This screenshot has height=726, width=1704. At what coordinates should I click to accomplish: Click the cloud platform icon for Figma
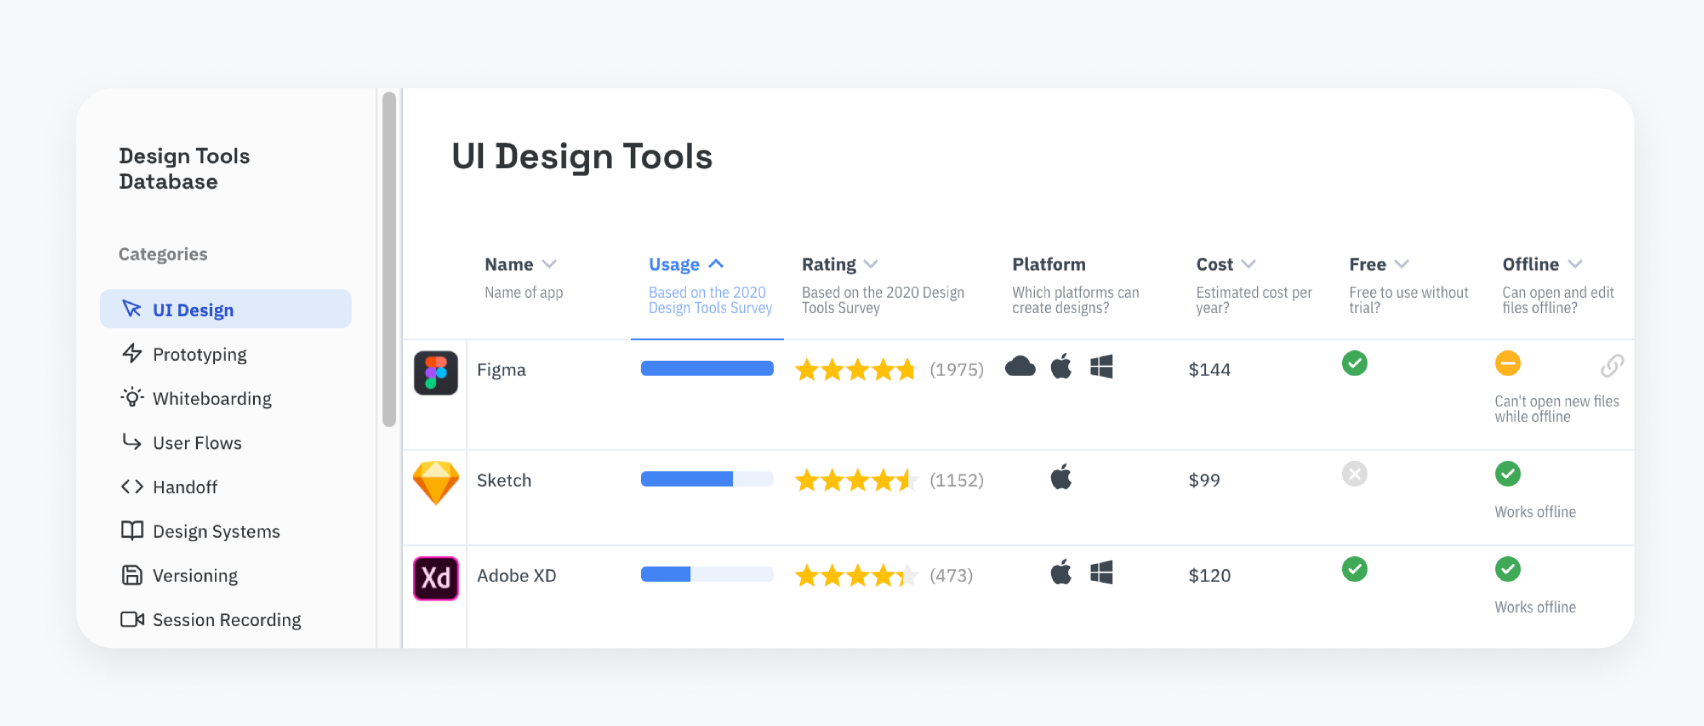point(1020,366)
